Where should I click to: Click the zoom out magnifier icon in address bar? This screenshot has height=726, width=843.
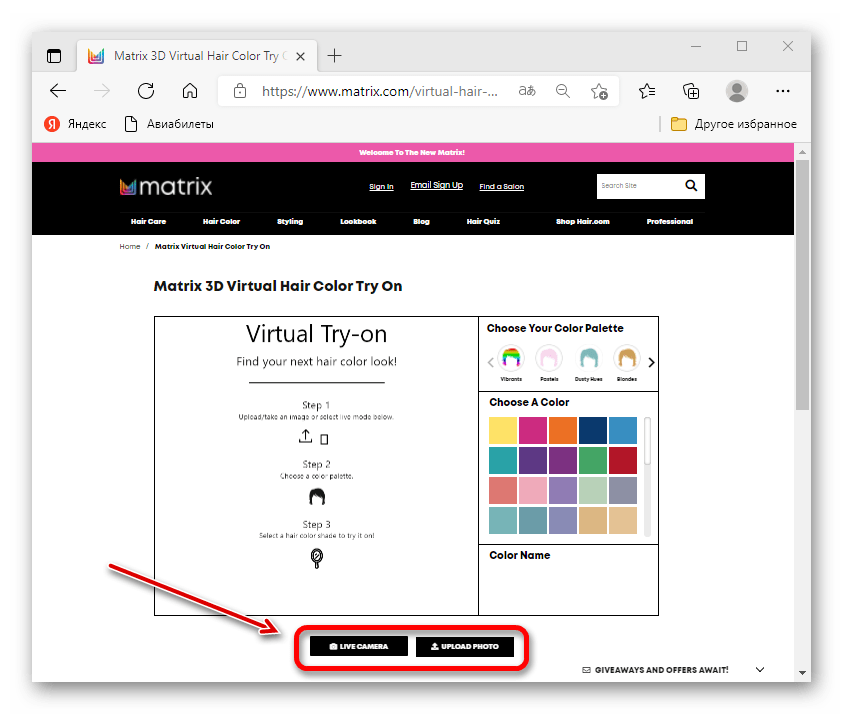coord(562,91)
